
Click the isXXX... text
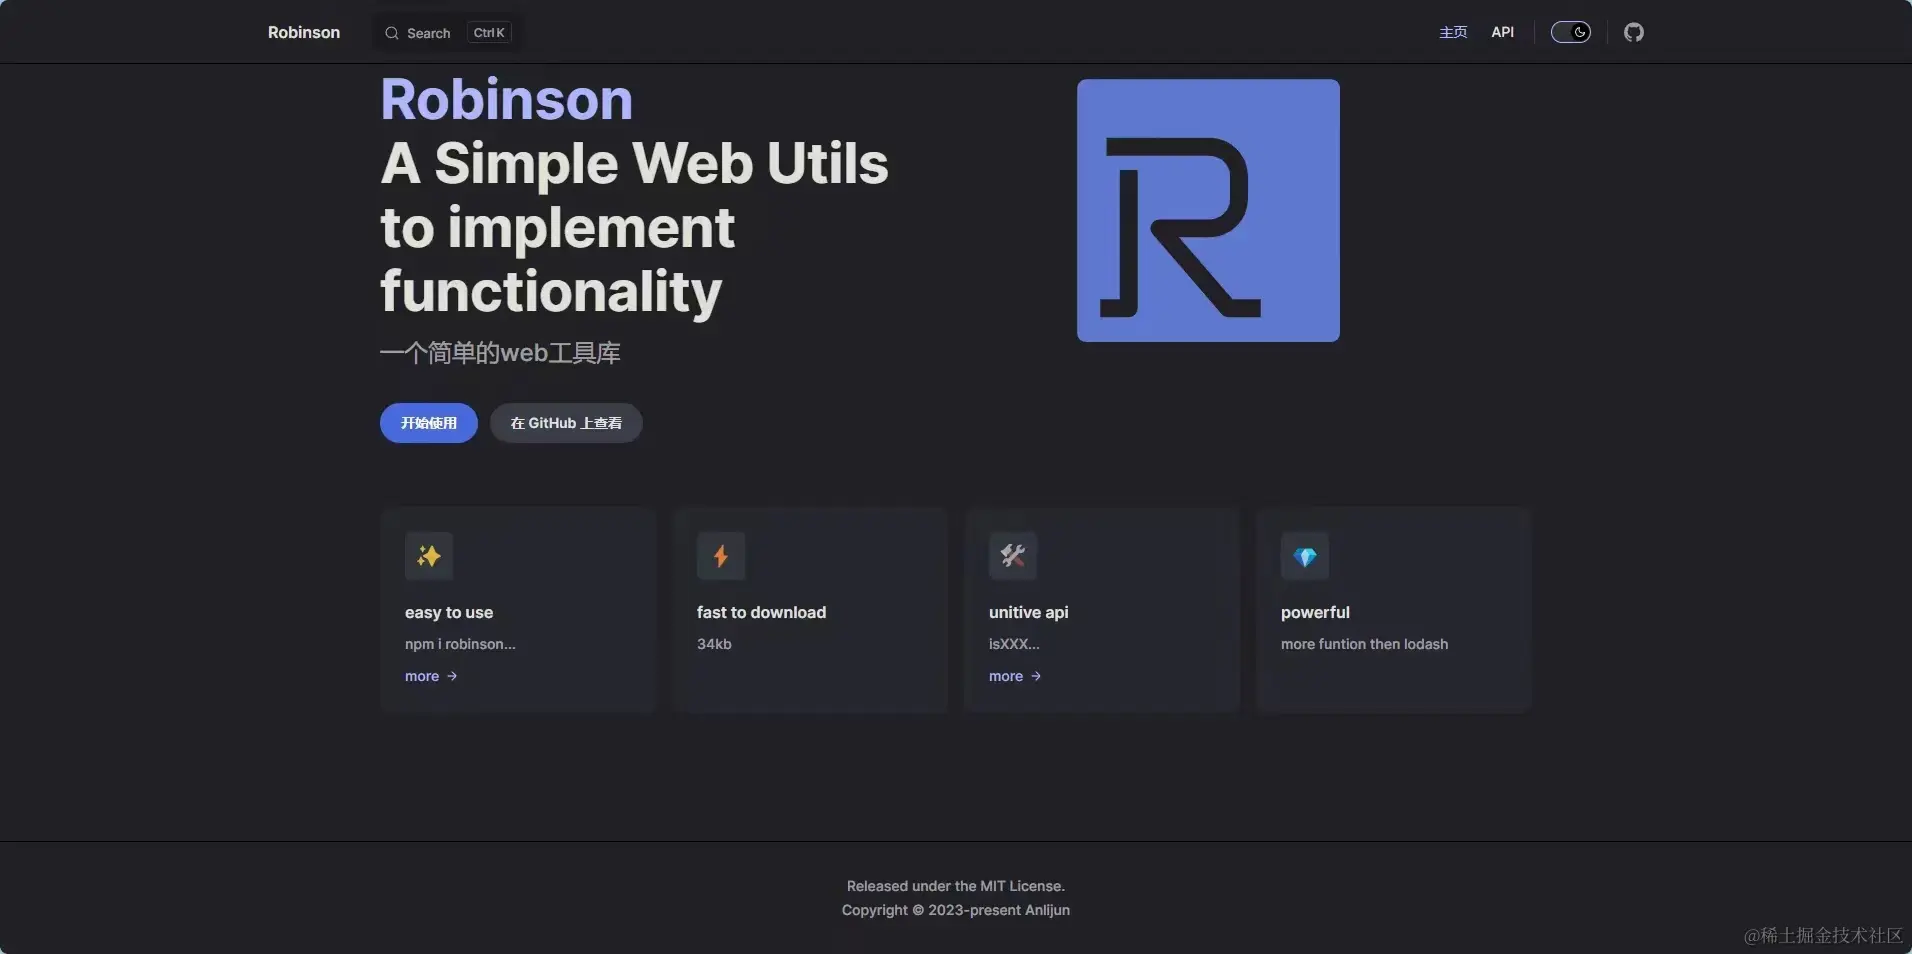coord(1014,644)
